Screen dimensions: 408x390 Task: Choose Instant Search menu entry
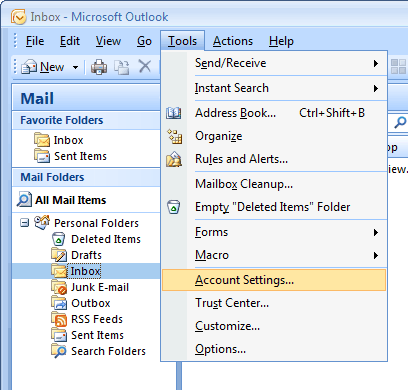point(274,88)
